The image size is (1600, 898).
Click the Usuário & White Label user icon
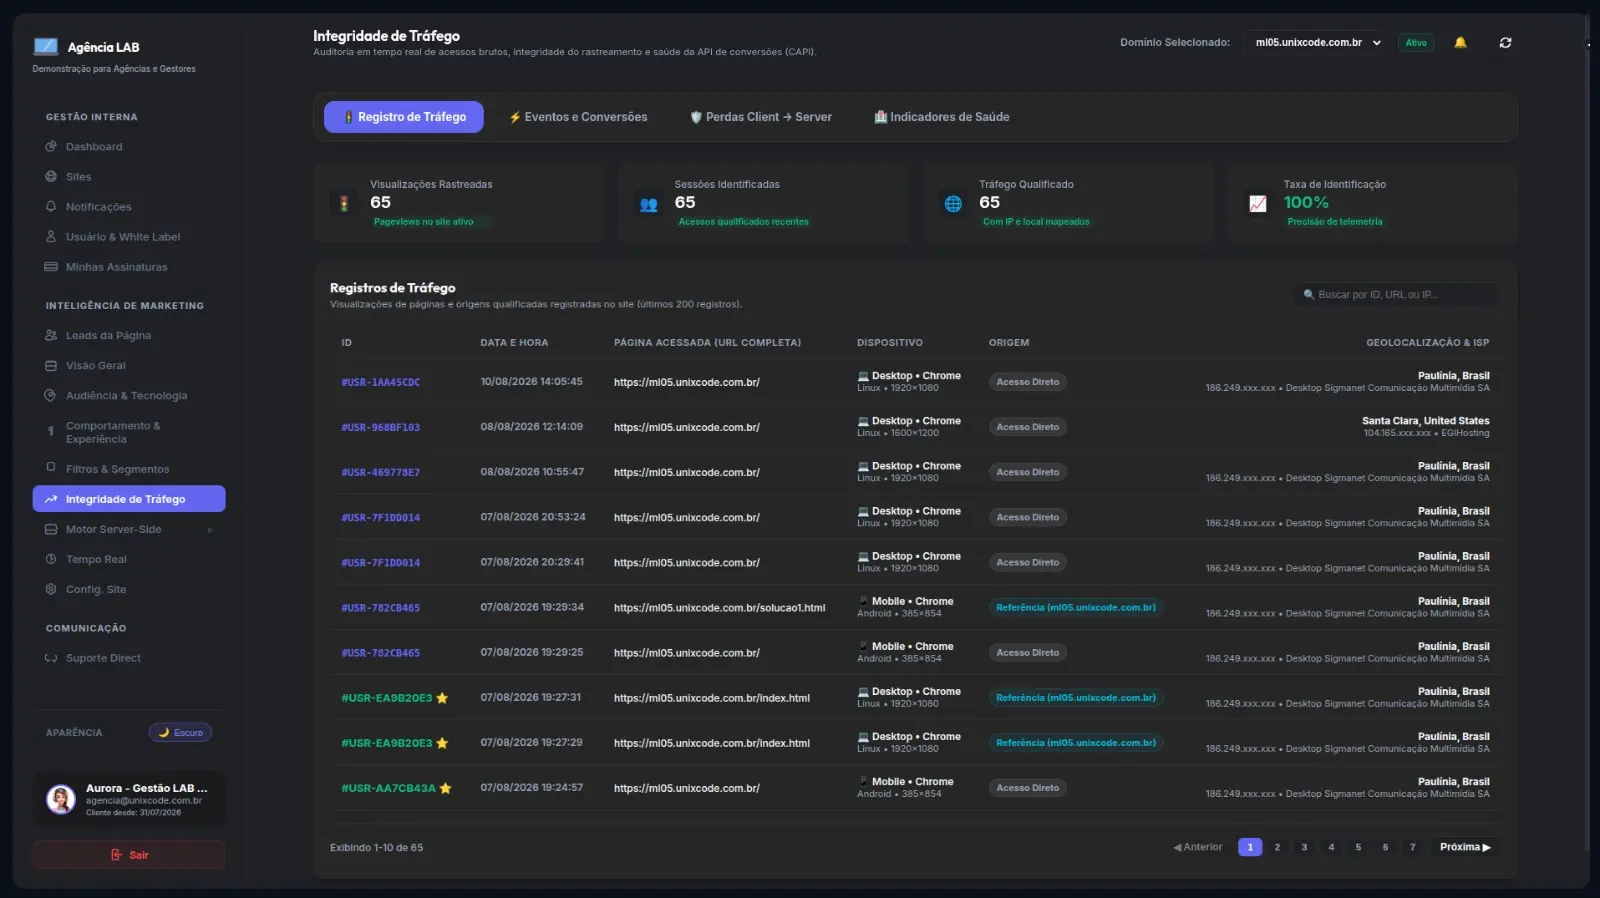coord(51,237)
